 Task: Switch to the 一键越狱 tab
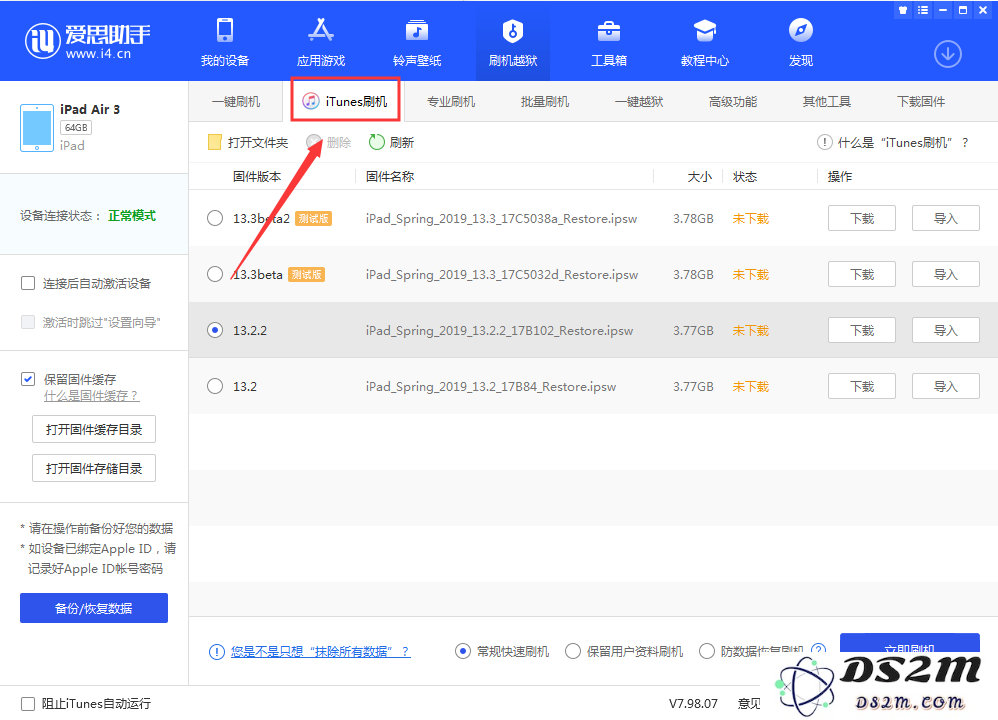(639, 101)
